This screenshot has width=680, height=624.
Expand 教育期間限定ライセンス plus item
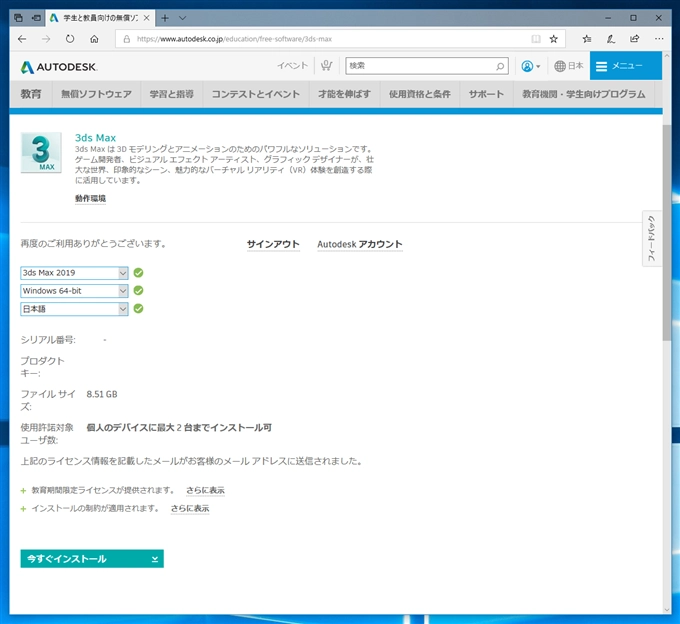[x=23, y=491]
